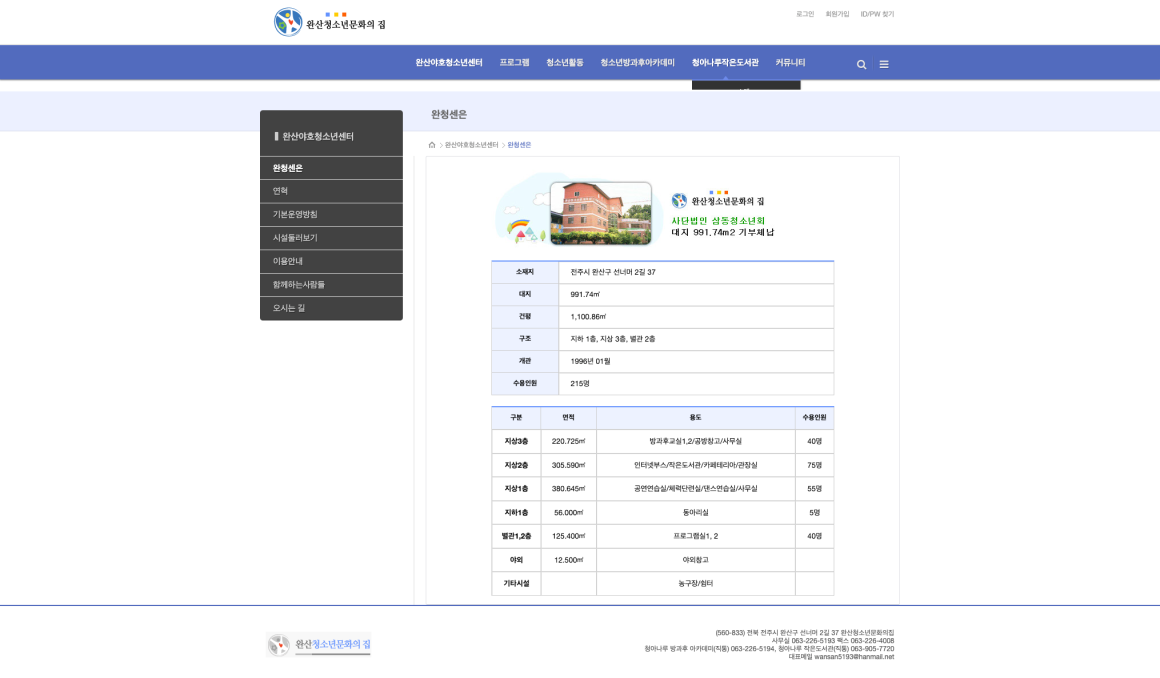This screenshot has height=678, width=1160.
Task: Click the 지하1층 row label
Action: pyautogui.click(x=516, y=512)
